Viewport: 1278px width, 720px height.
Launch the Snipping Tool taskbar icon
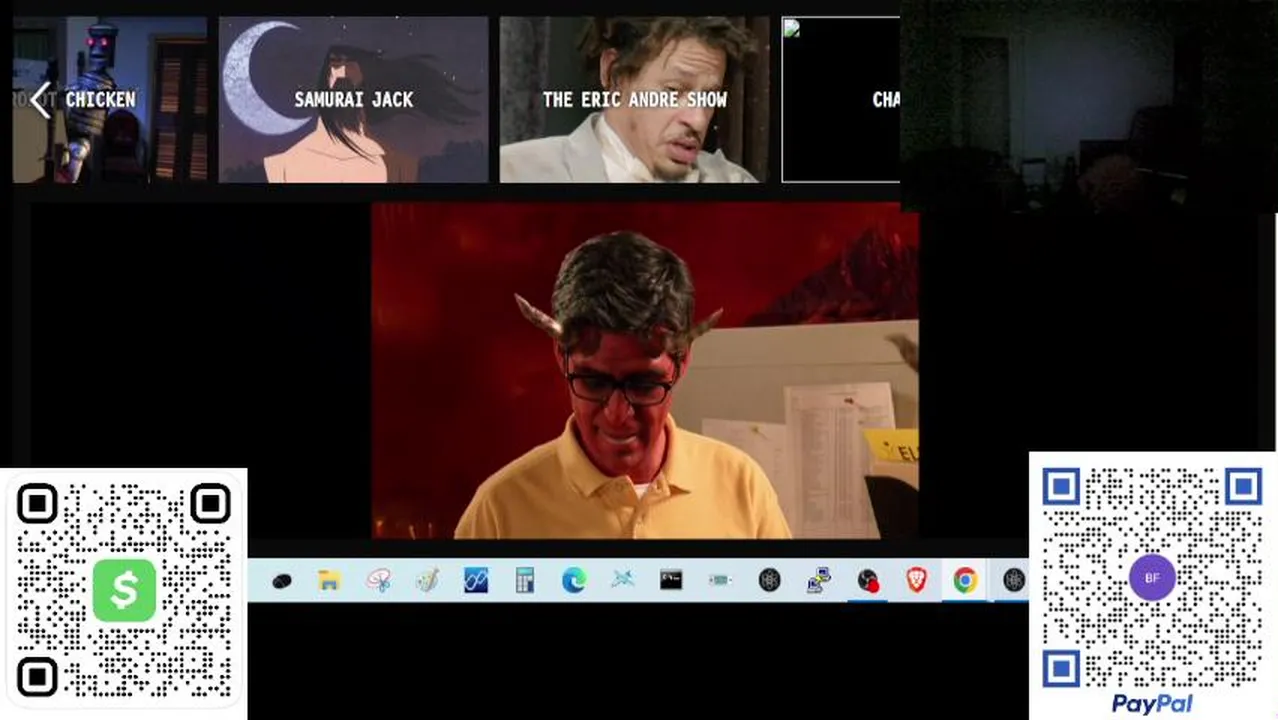378,580
